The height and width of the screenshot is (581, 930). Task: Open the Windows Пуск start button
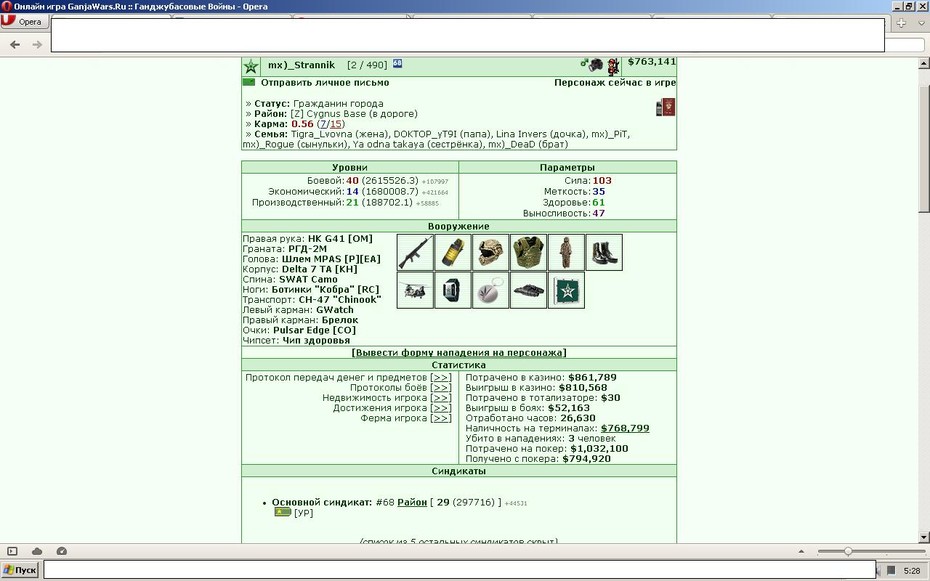[20, 570]
